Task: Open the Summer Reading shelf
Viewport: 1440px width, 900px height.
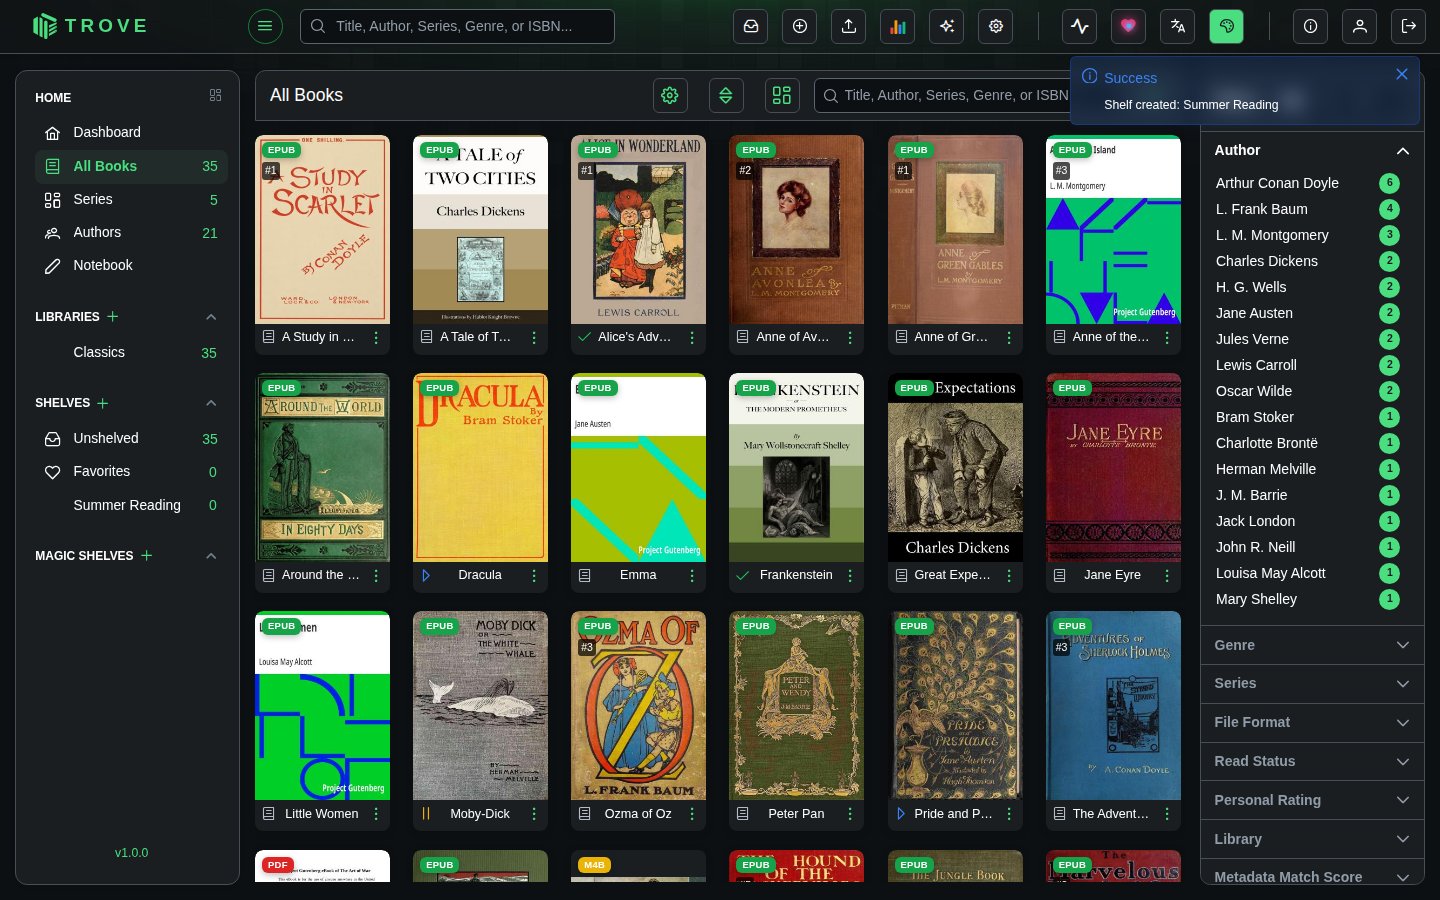Action: point(131,505)
